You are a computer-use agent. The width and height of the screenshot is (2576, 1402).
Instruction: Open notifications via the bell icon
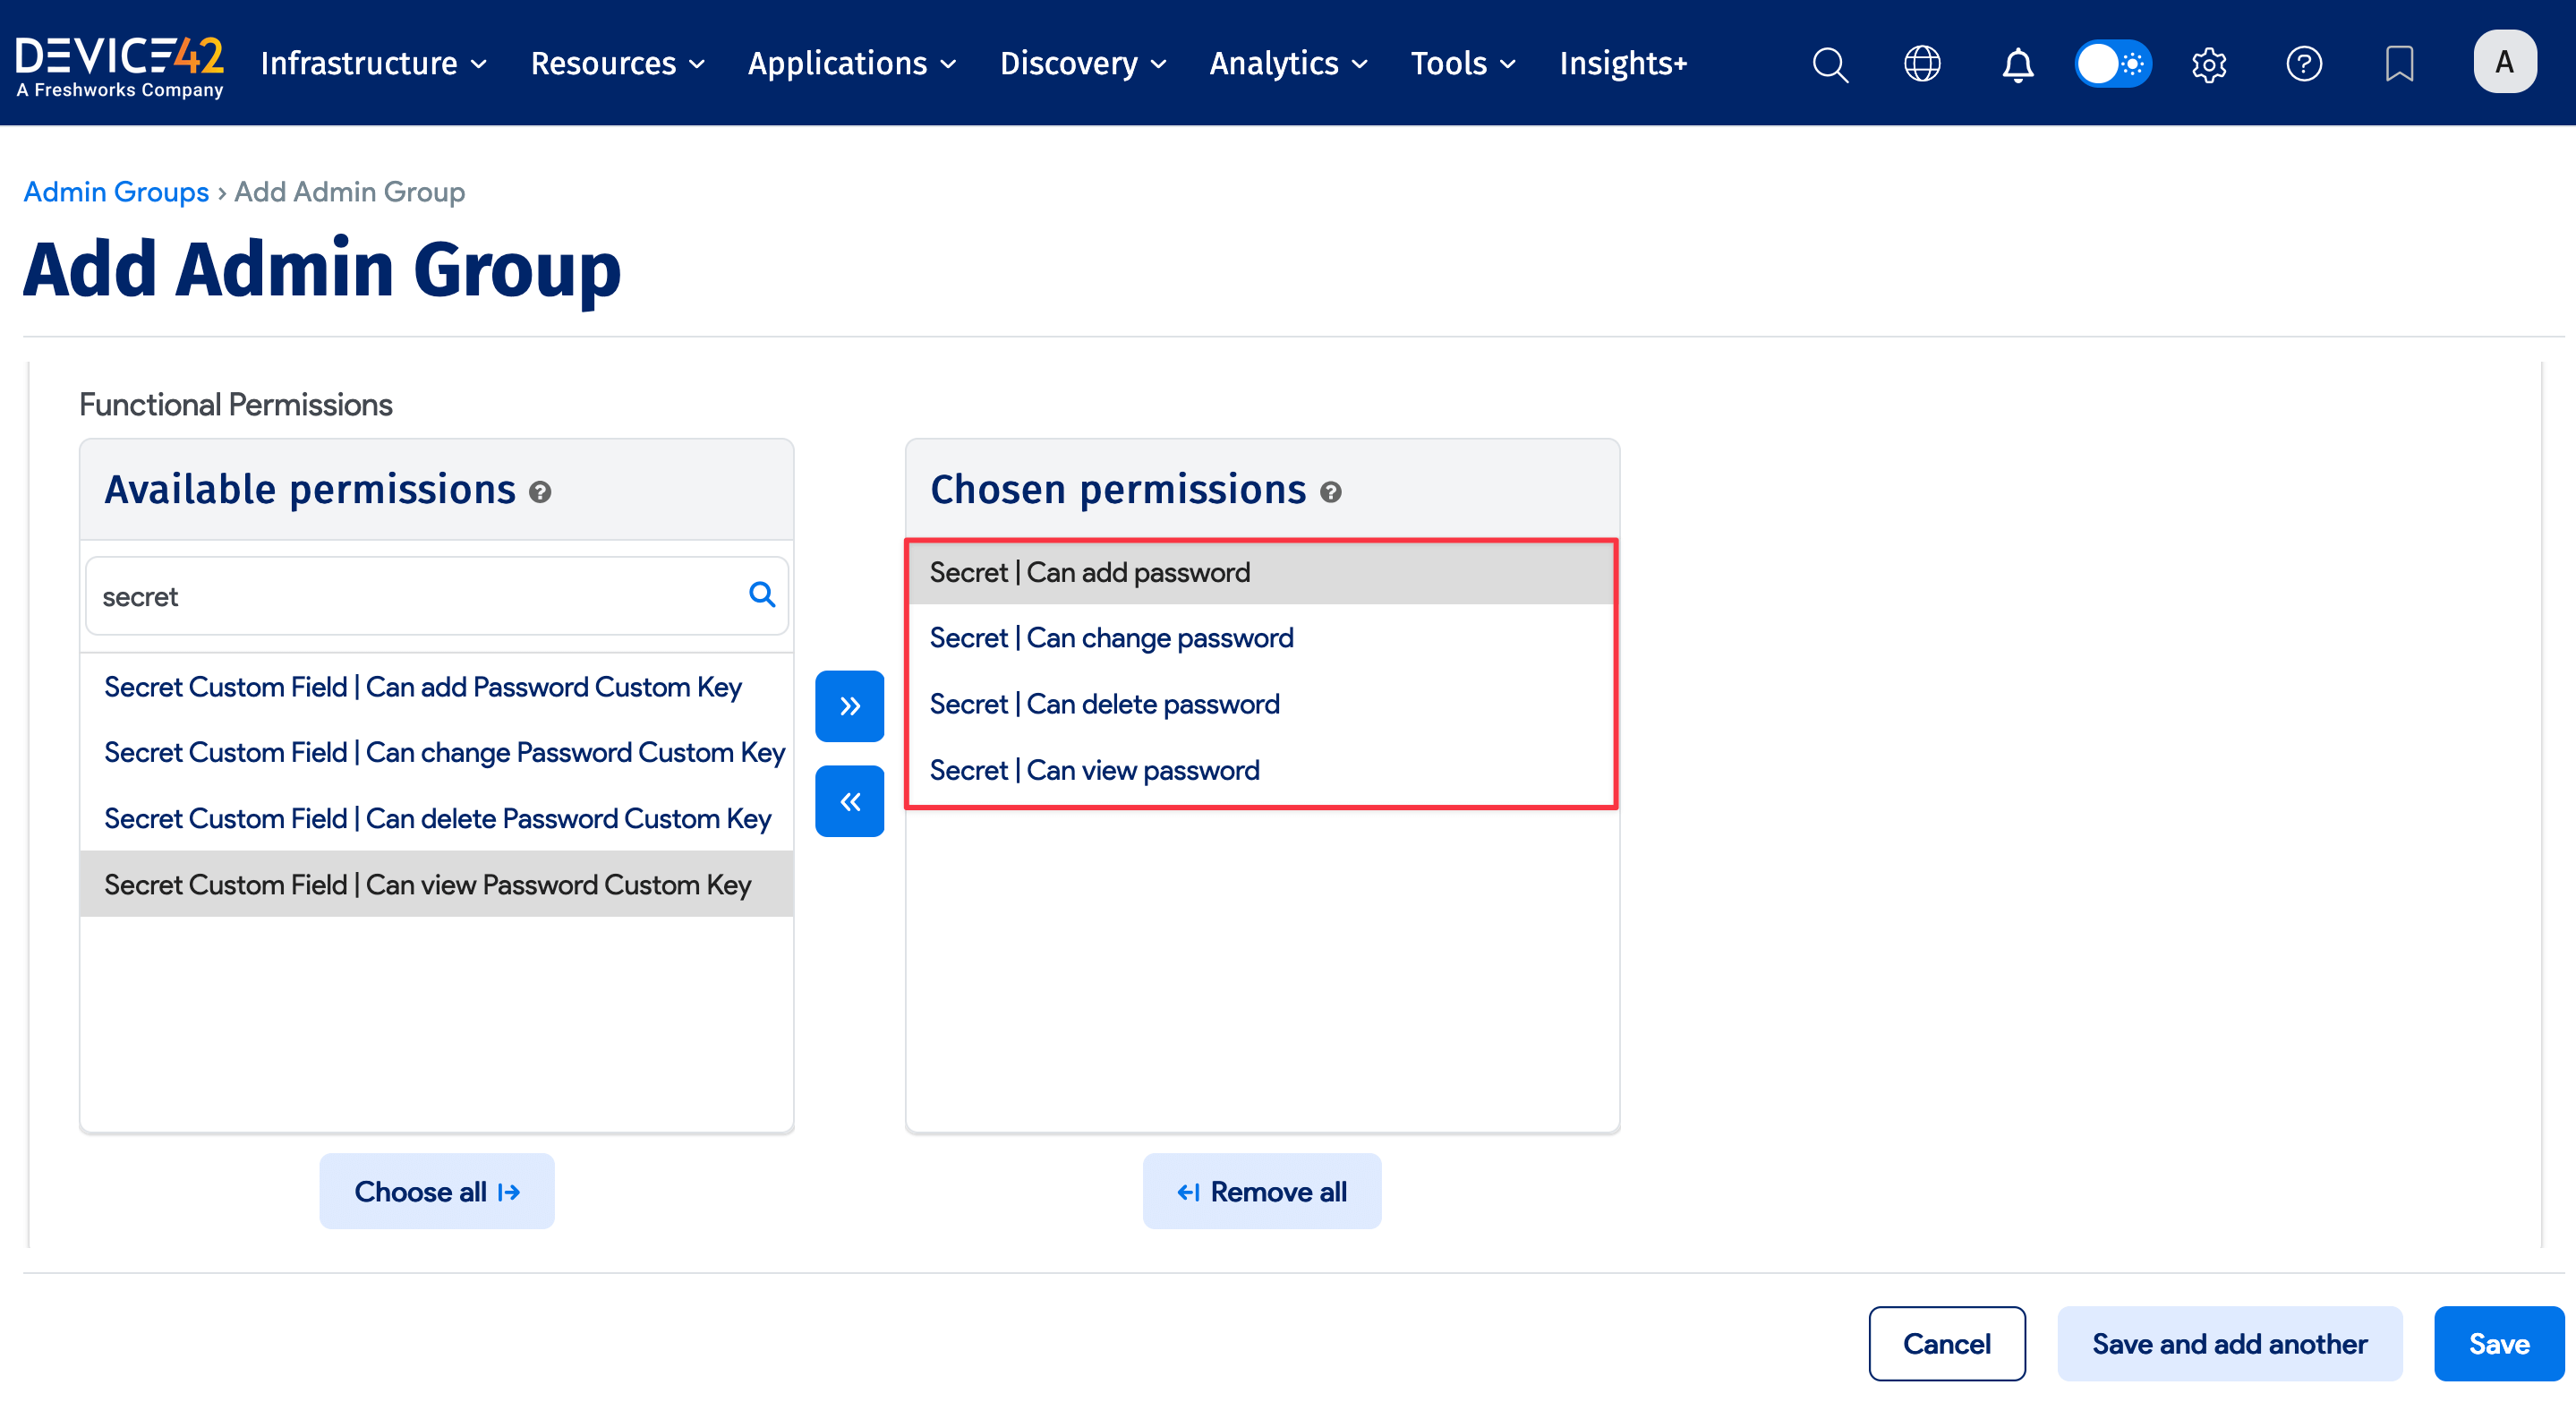[2017, 63]
